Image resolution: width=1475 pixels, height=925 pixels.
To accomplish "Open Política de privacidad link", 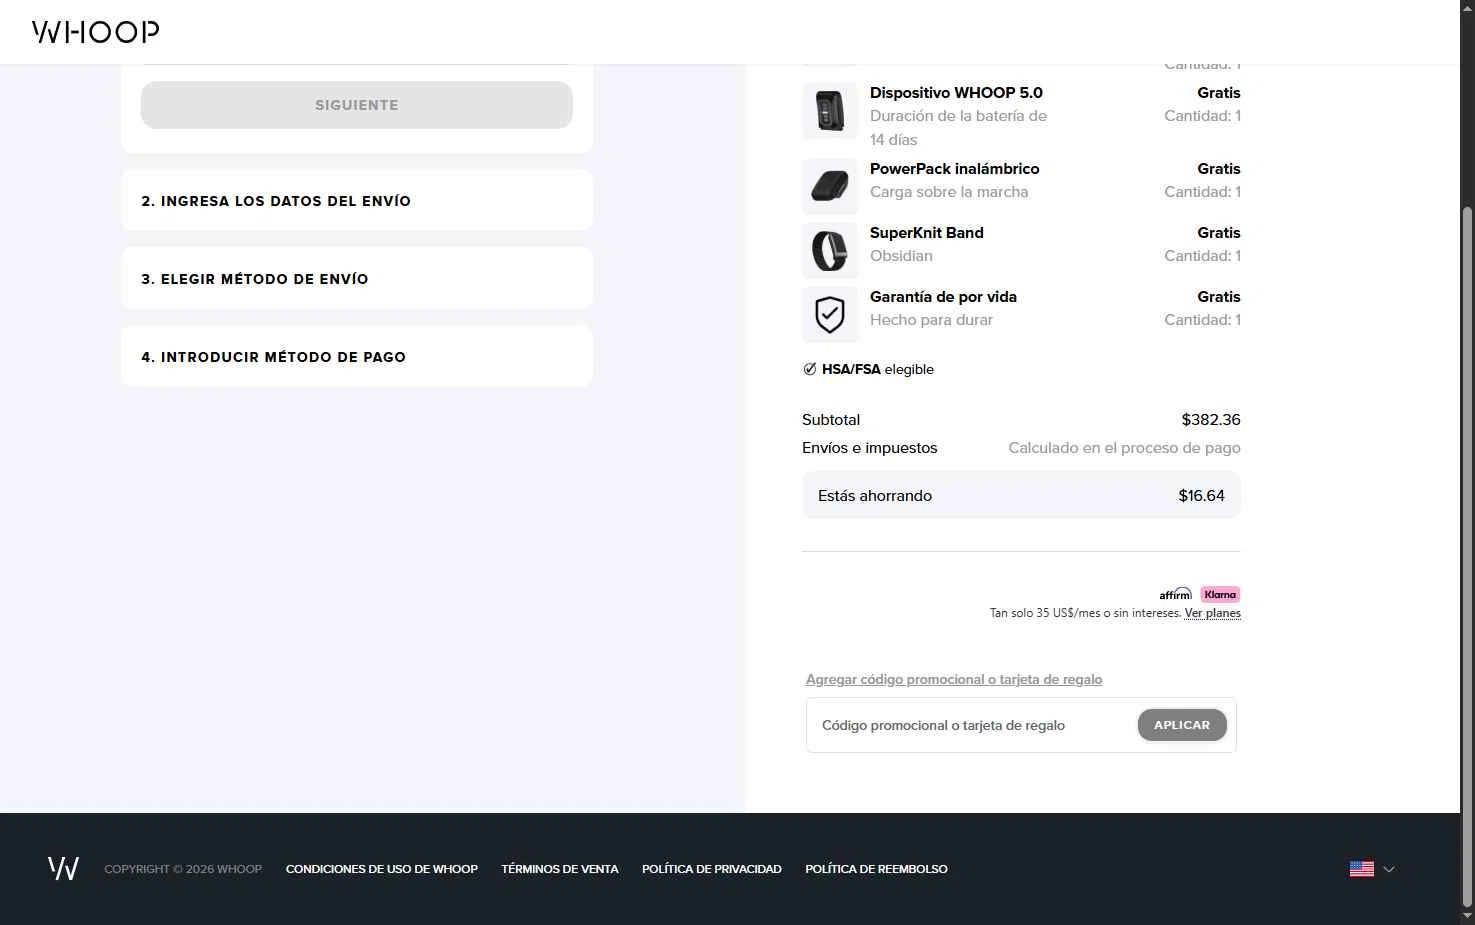I will click(x=712, y=869).
